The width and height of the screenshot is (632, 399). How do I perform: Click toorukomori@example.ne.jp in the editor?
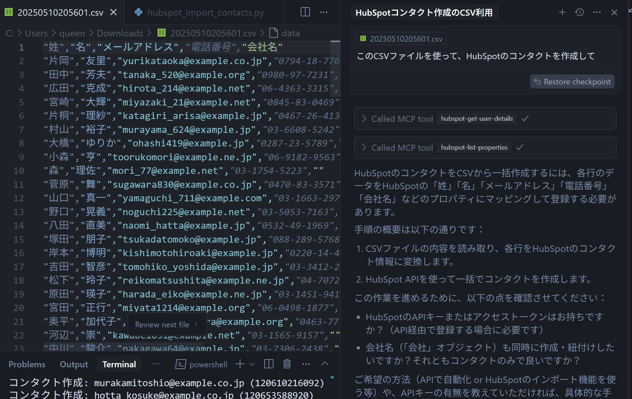pyautogui.click(x=182, y=157)
